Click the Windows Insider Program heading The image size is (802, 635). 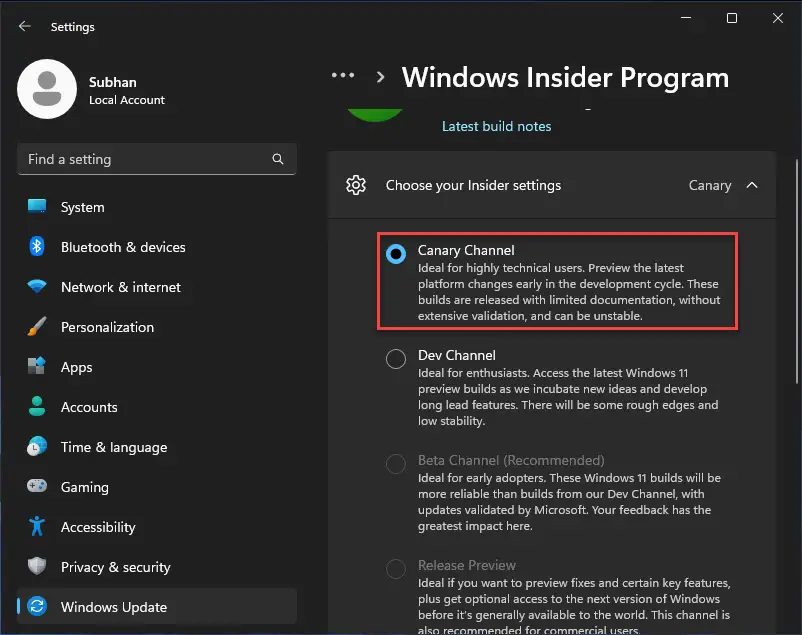point(565,78)
